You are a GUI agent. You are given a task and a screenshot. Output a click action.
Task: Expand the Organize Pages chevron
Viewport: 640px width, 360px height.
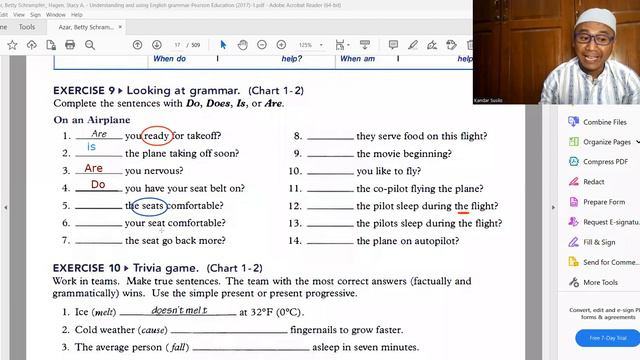(x=638, y=142)
